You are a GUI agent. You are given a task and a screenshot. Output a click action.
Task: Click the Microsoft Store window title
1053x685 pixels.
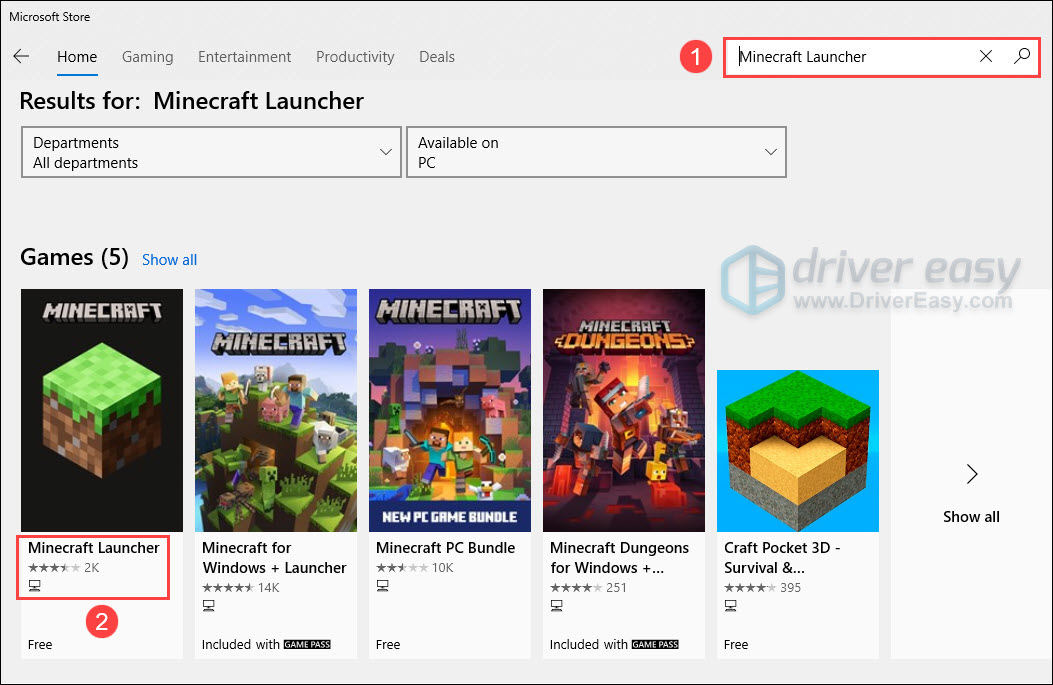point(50,17)
